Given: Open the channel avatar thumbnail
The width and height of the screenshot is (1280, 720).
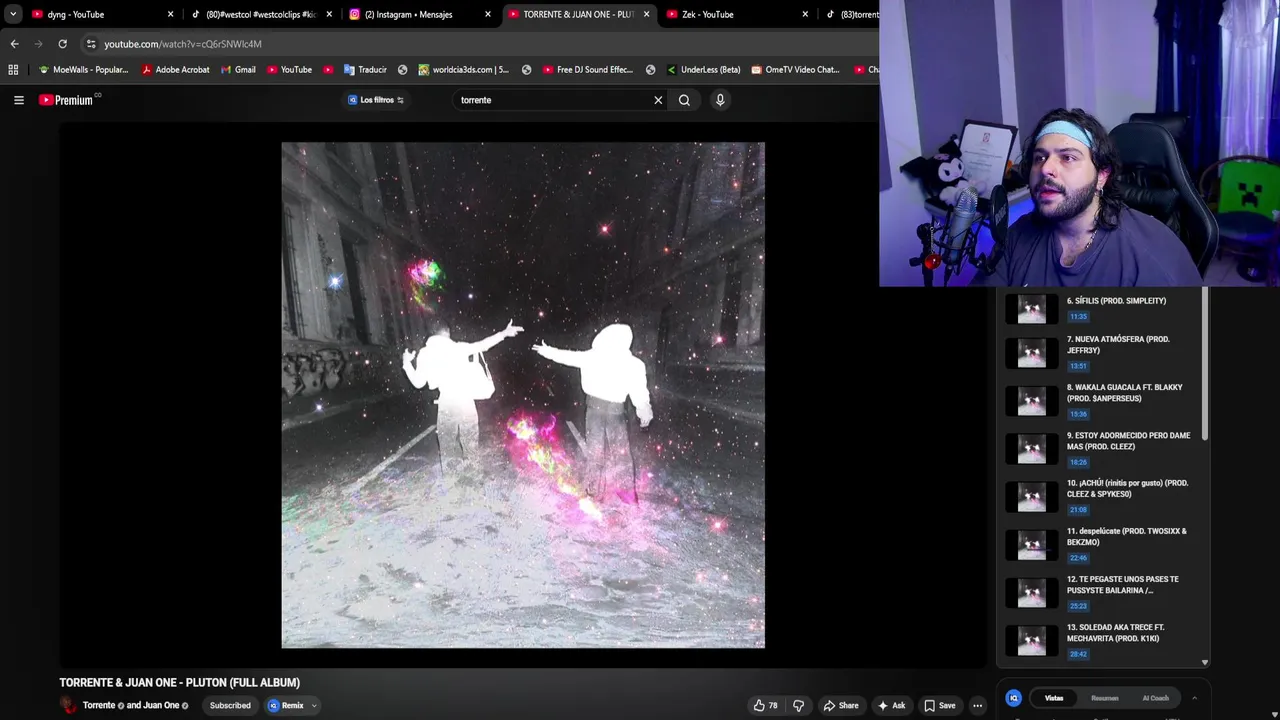Looking at the screenshot, I should [68, 705].
